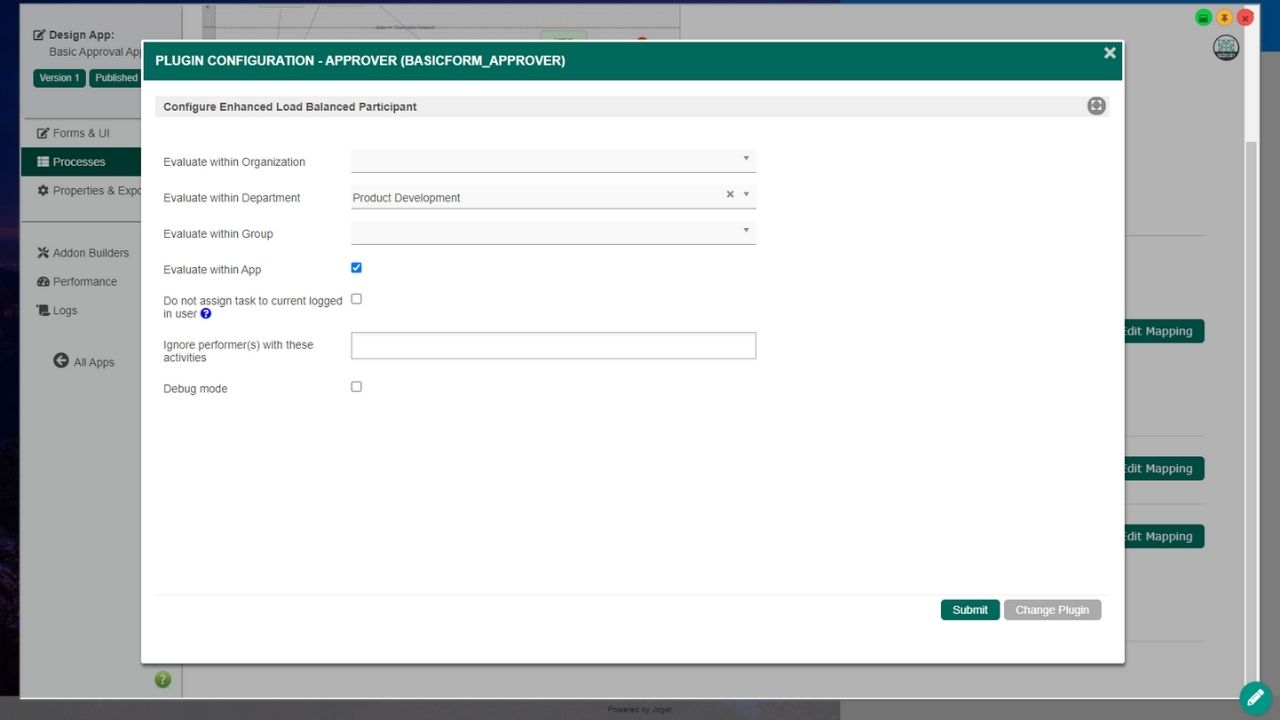Viewport: 1280px width, 720px height.
Task: Click the green help question mark icon
Action: [163, 680]
